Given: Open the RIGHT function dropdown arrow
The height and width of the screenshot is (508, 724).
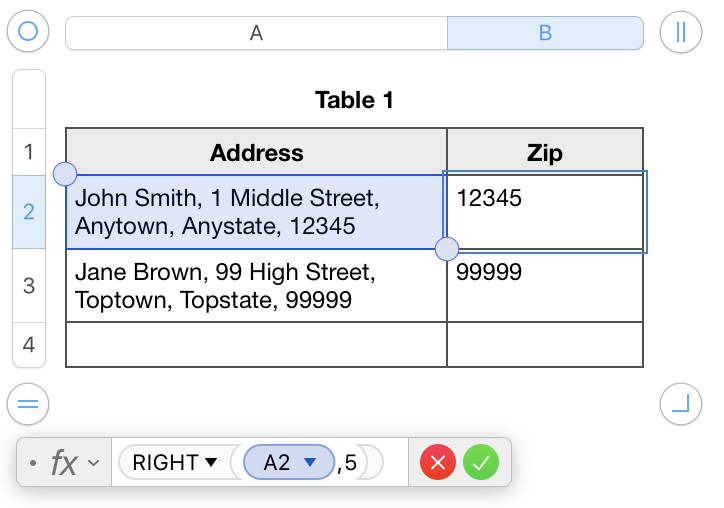Looking at the screenshot, I should coord(211,463).
